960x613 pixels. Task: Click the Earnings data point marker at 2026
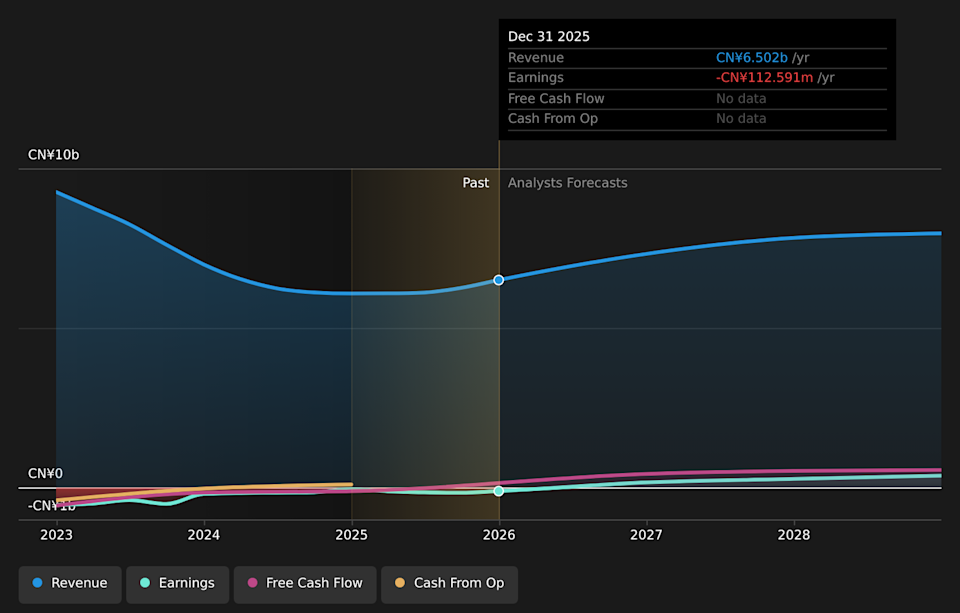click(x=499, y=491)
